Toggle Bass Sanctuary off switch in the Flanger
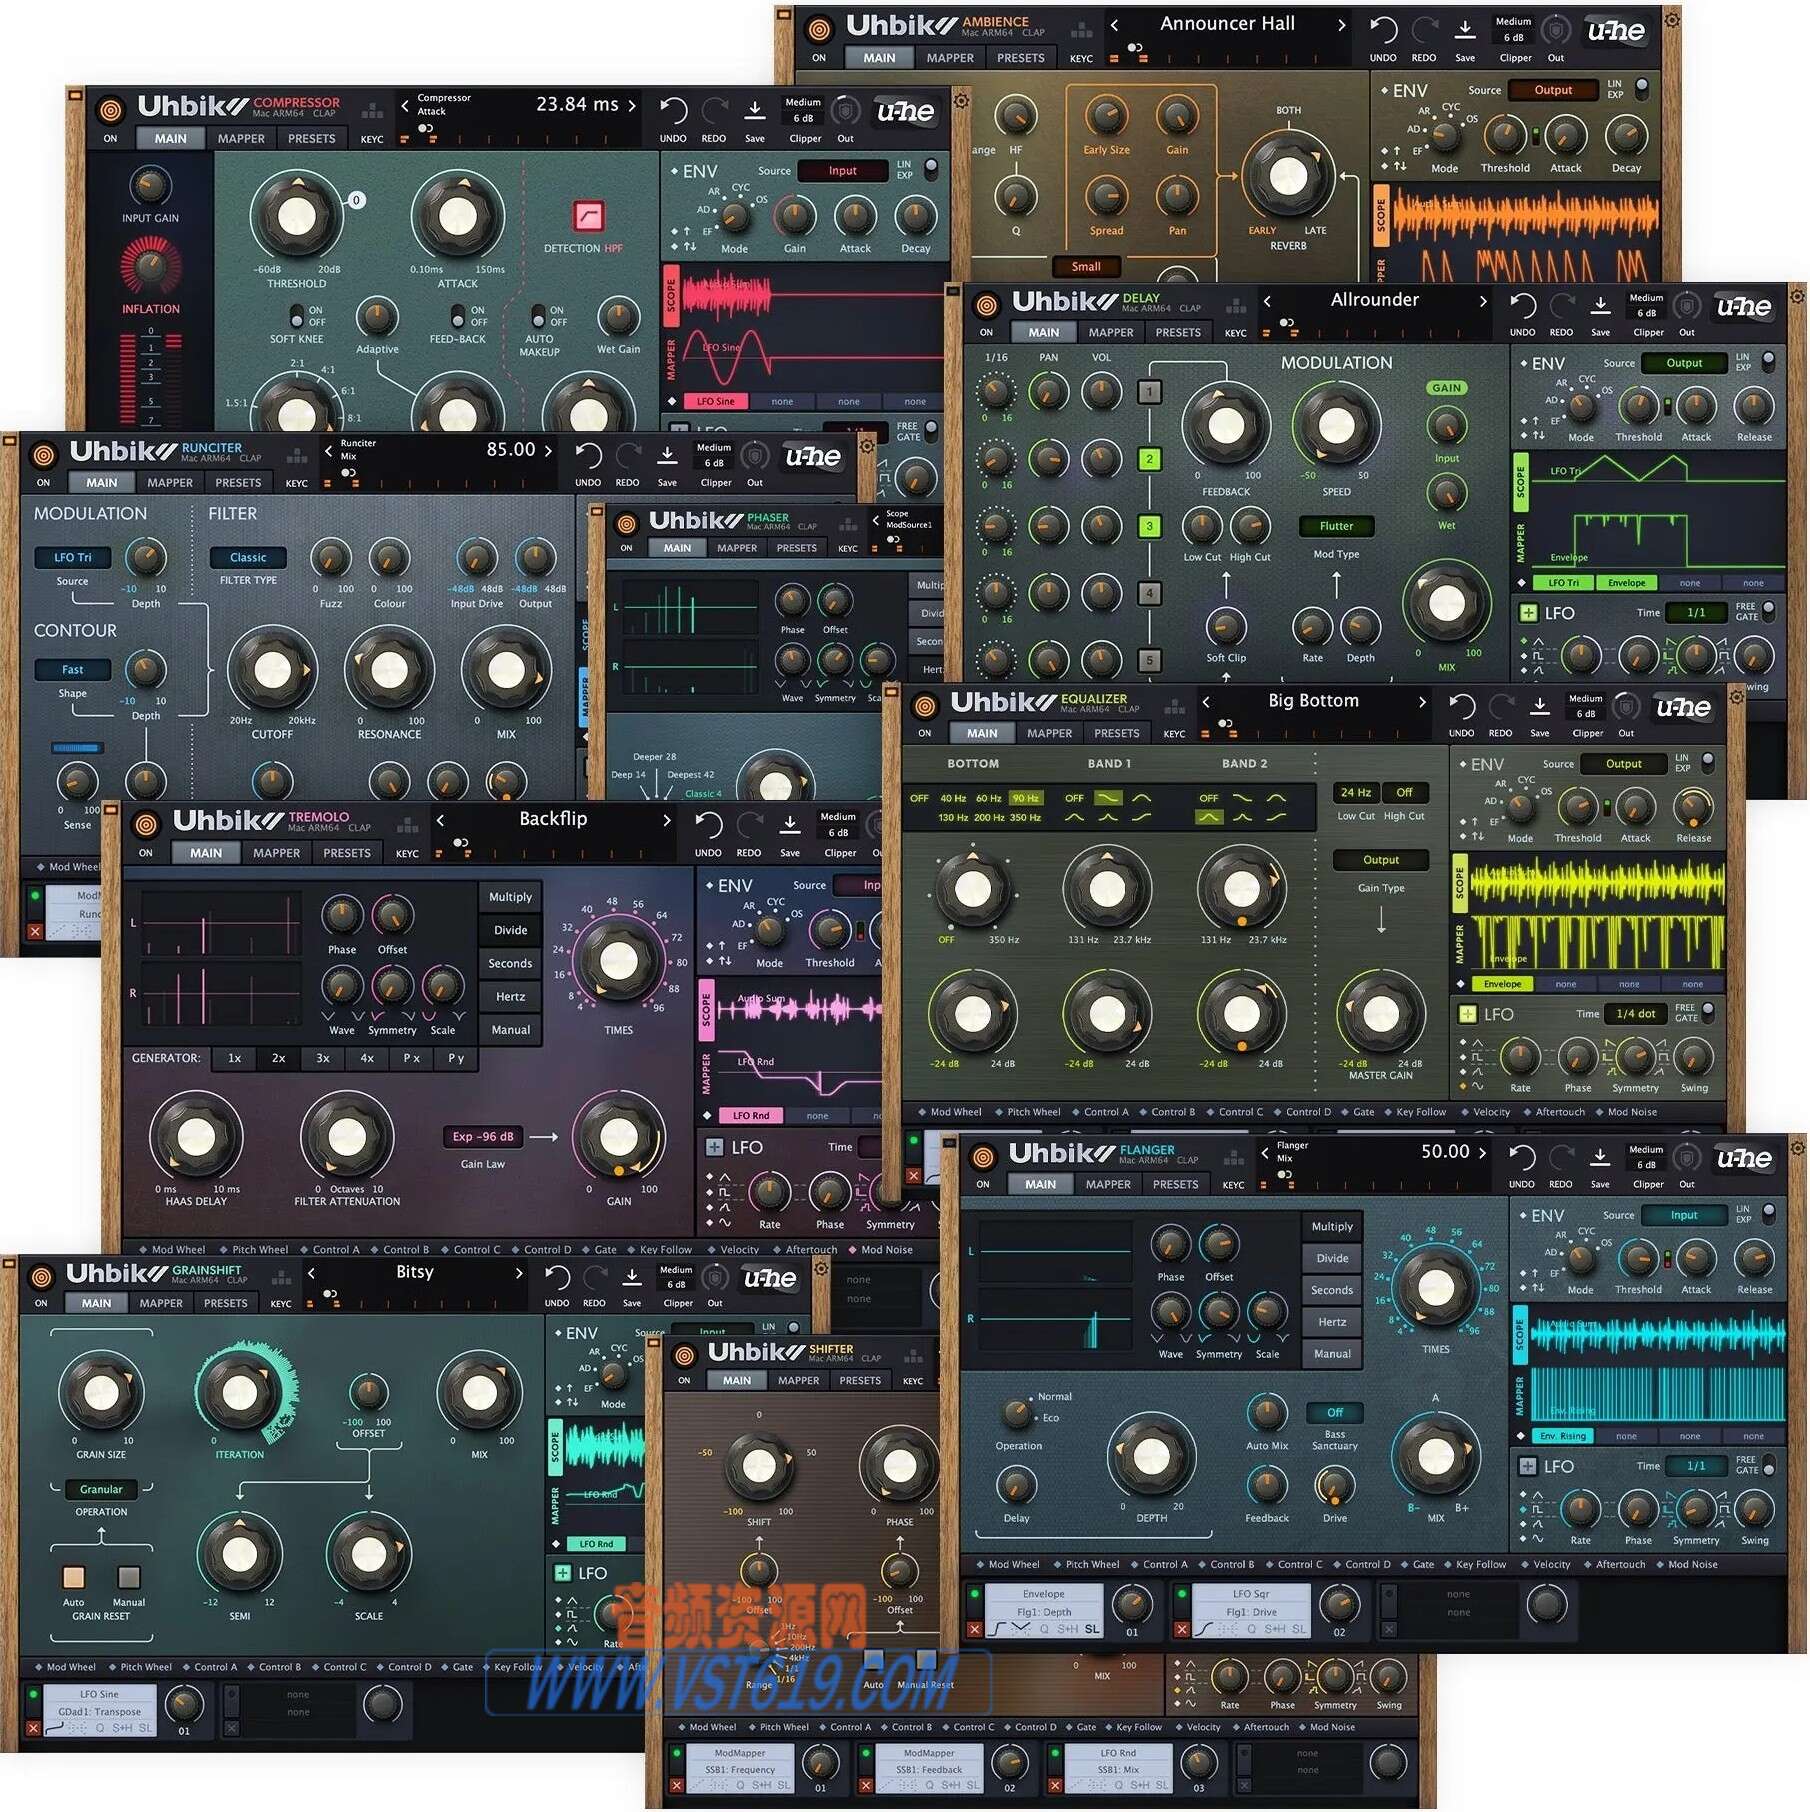 pos(1334,1413)
